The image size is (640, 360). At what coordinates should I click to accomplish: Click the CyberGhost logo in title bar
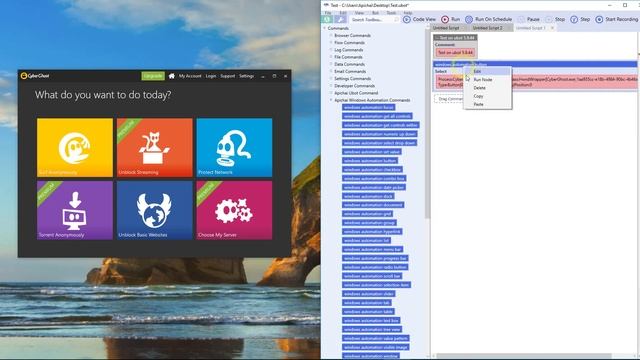coord(35,76)
